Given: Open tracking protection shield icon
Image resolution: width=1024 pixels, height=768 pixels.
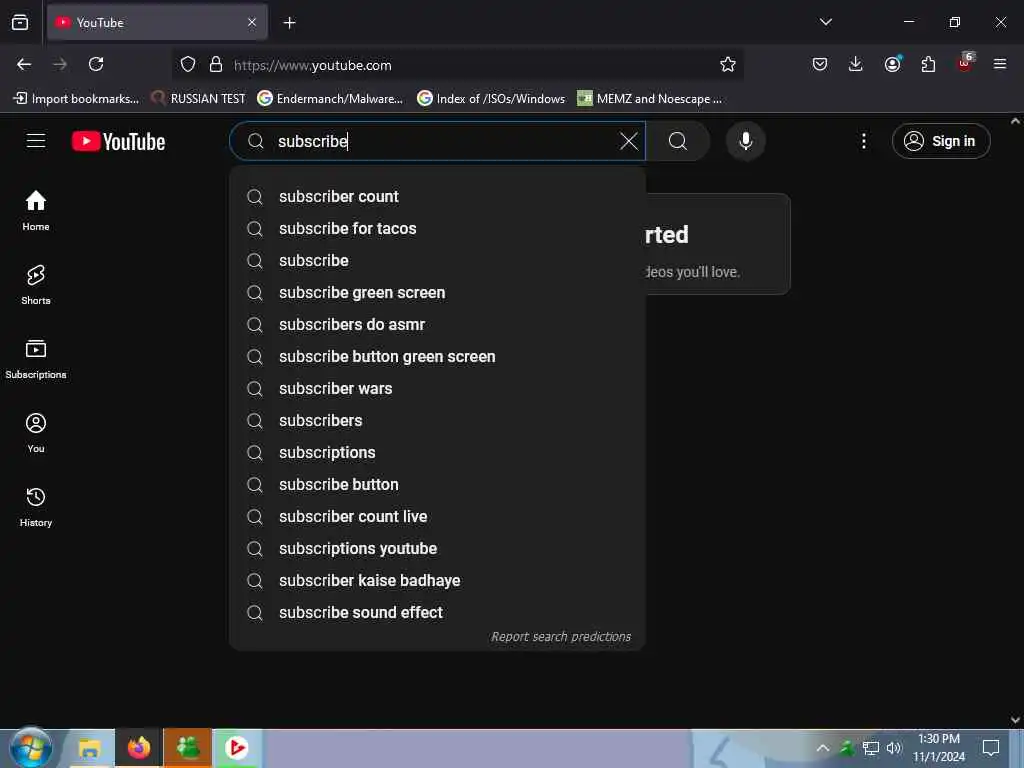Looking at the screenshot, I should click(188, 65).
